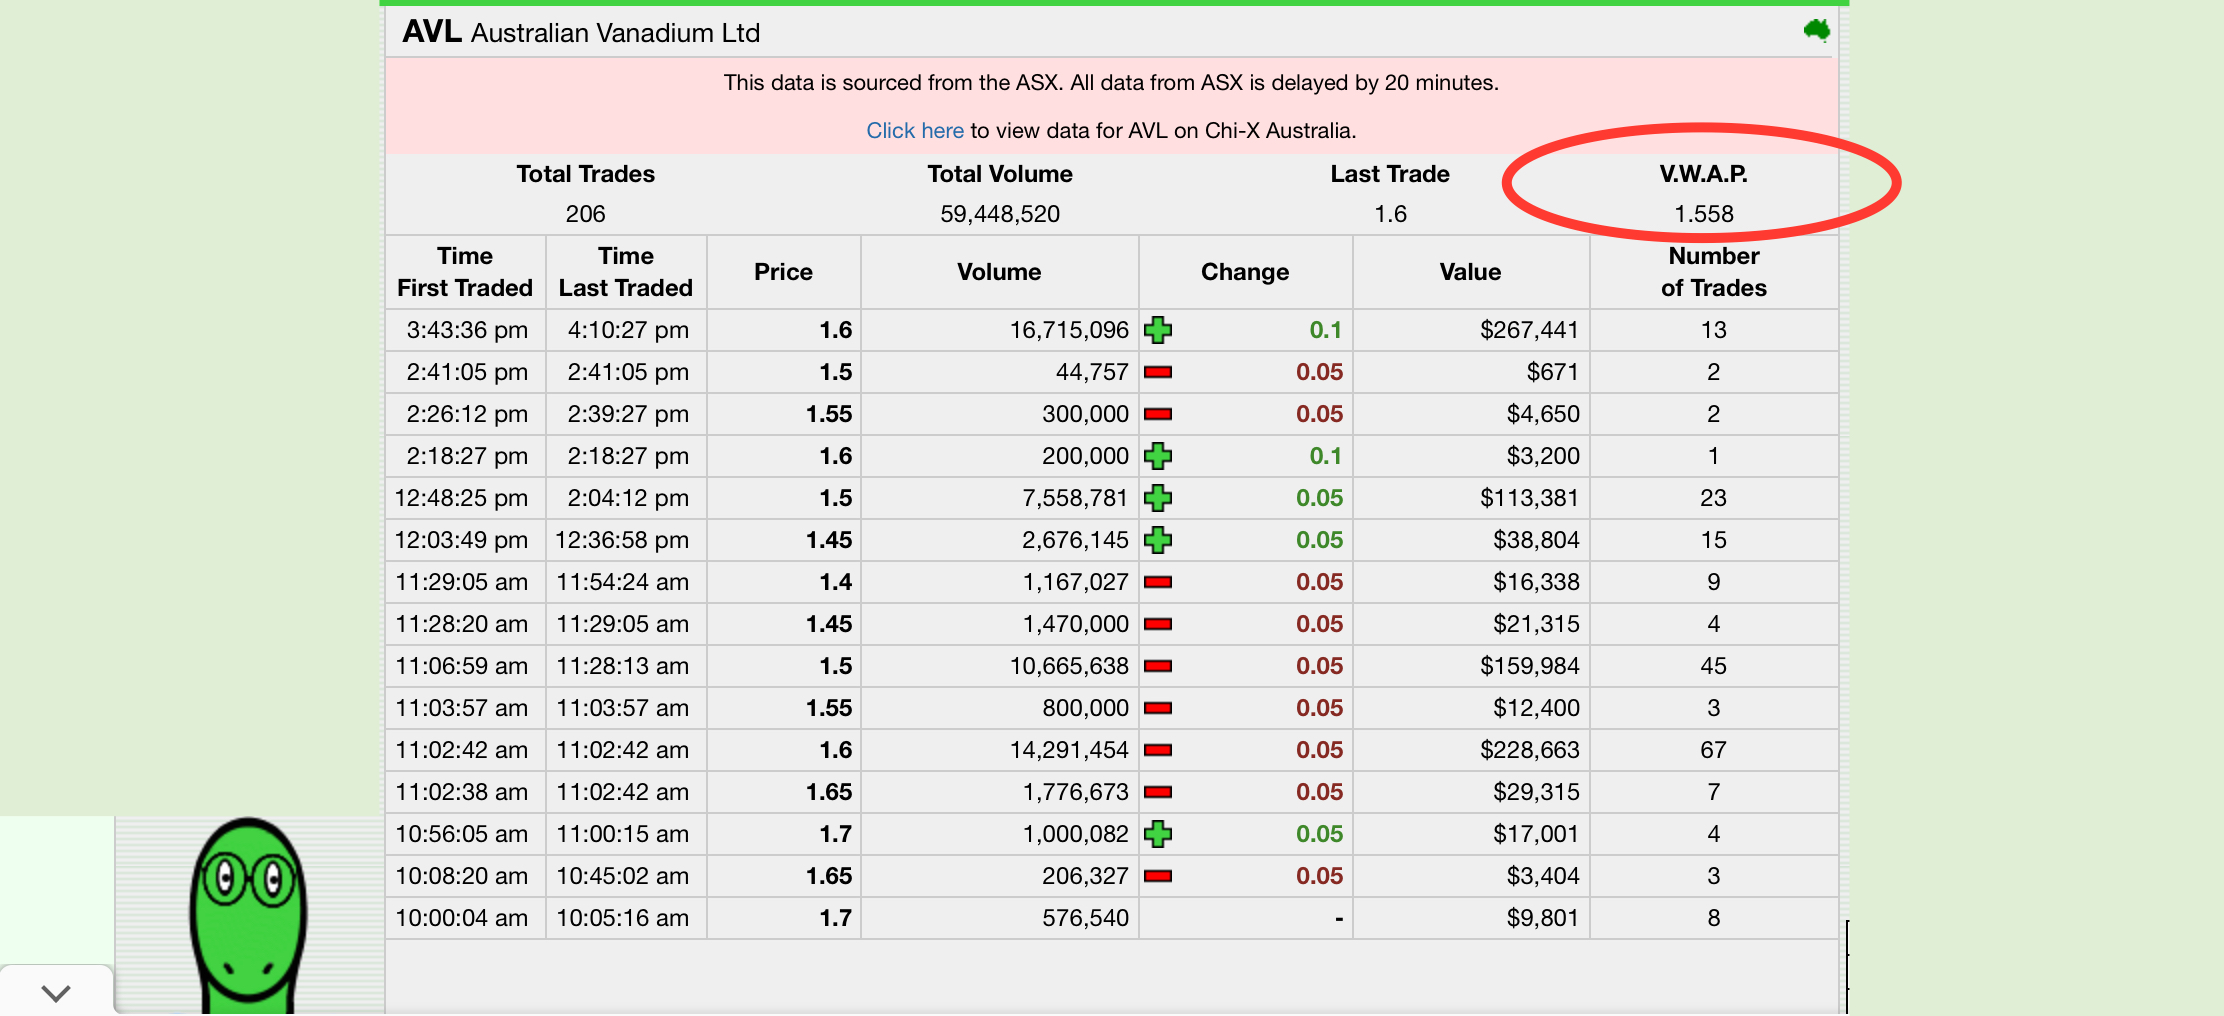The height and width of the screenshot is (1016, 2224).
Task: Click the red minus icon in 11:28:20 am row
Action: [1158, 624]
